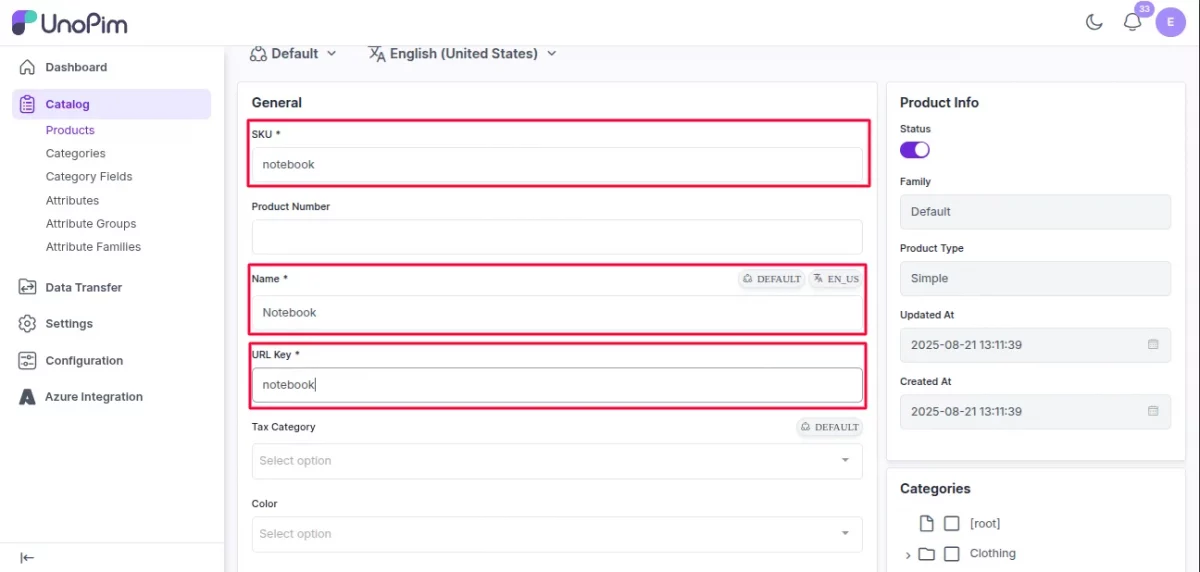This screenshot has width=1200, height=572.
Task: Click the Product Number input field
Action: click(x=556, y=237)
